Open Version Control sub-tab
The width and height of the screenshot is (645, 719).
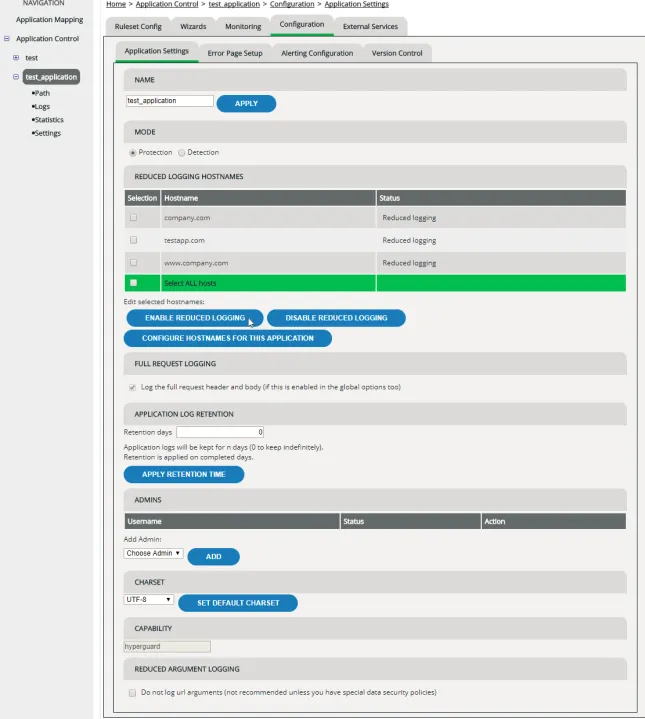click(397, 53)
